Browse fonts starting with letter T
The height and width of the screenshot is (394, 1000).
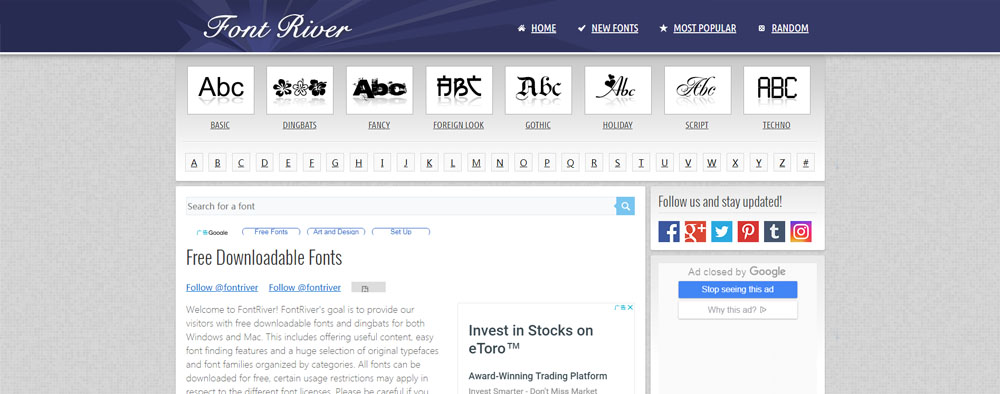tap(641, 163)
